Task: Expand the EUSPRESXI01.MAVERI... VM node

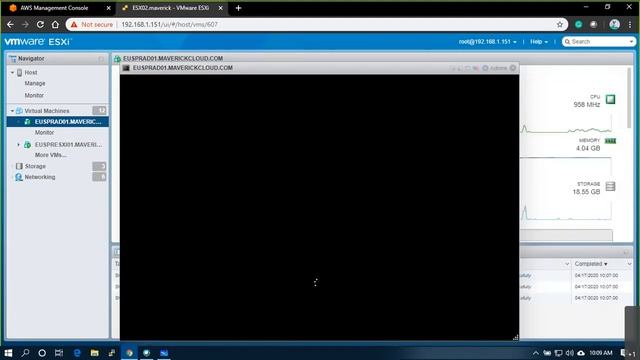Action: [18, 145]
